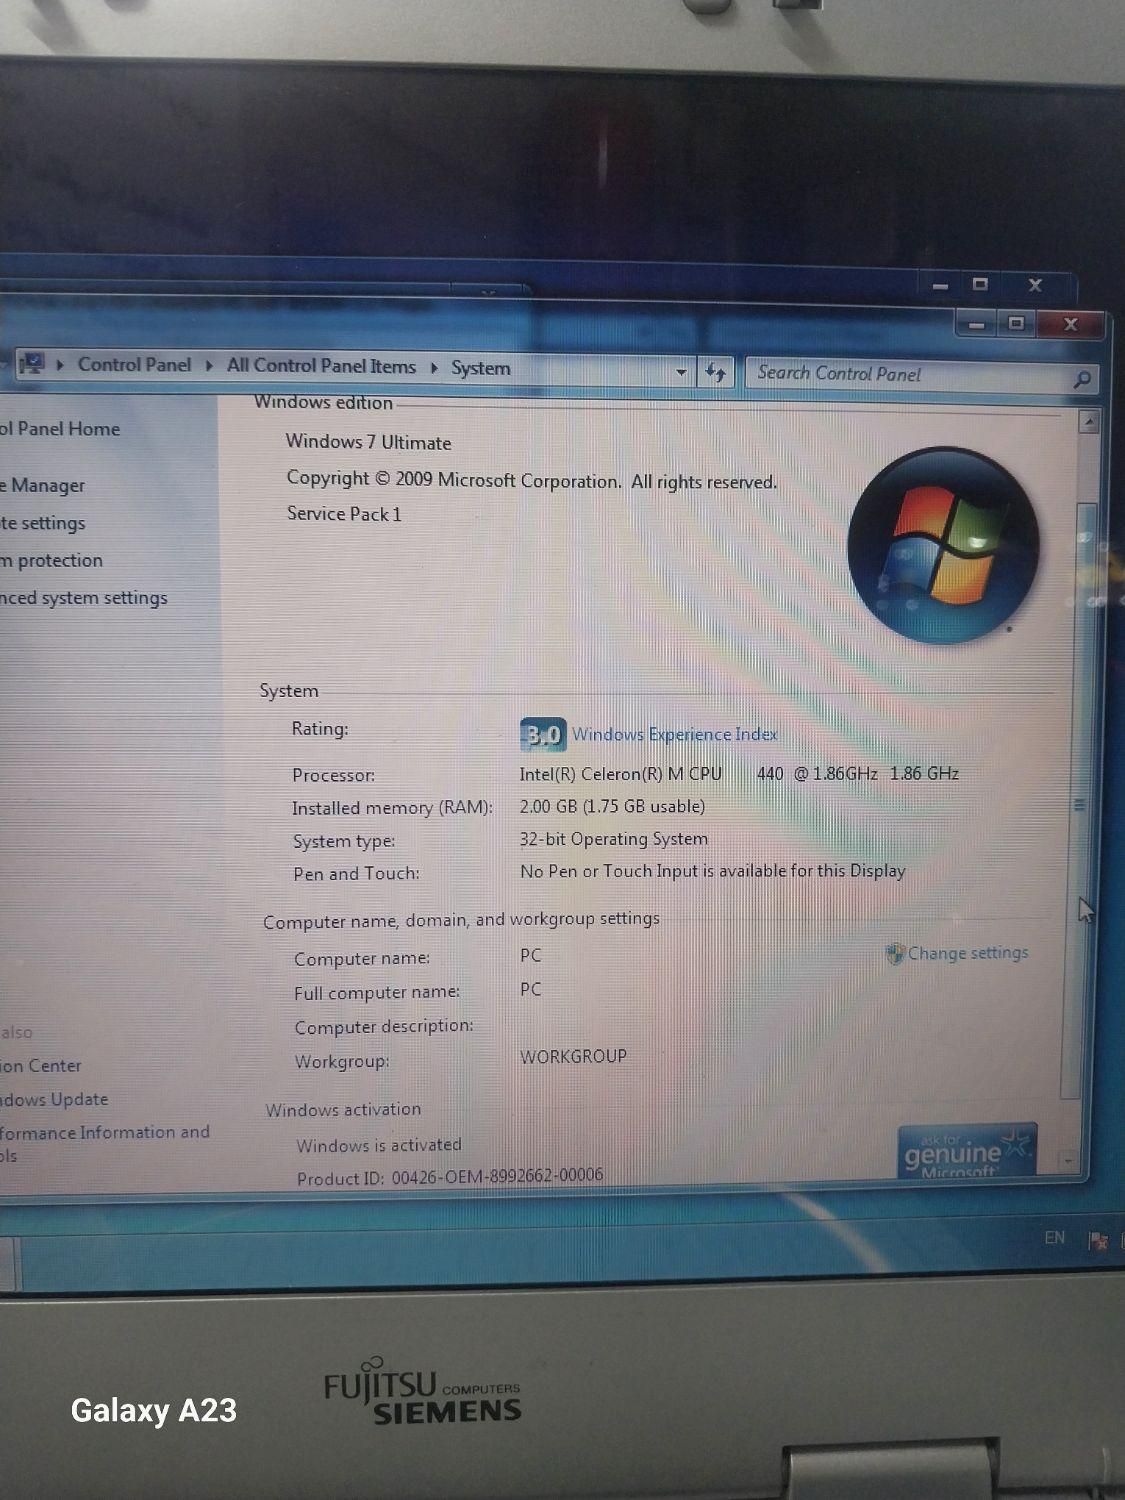Open the address bar history dropdown arrow

coord(681,372)
